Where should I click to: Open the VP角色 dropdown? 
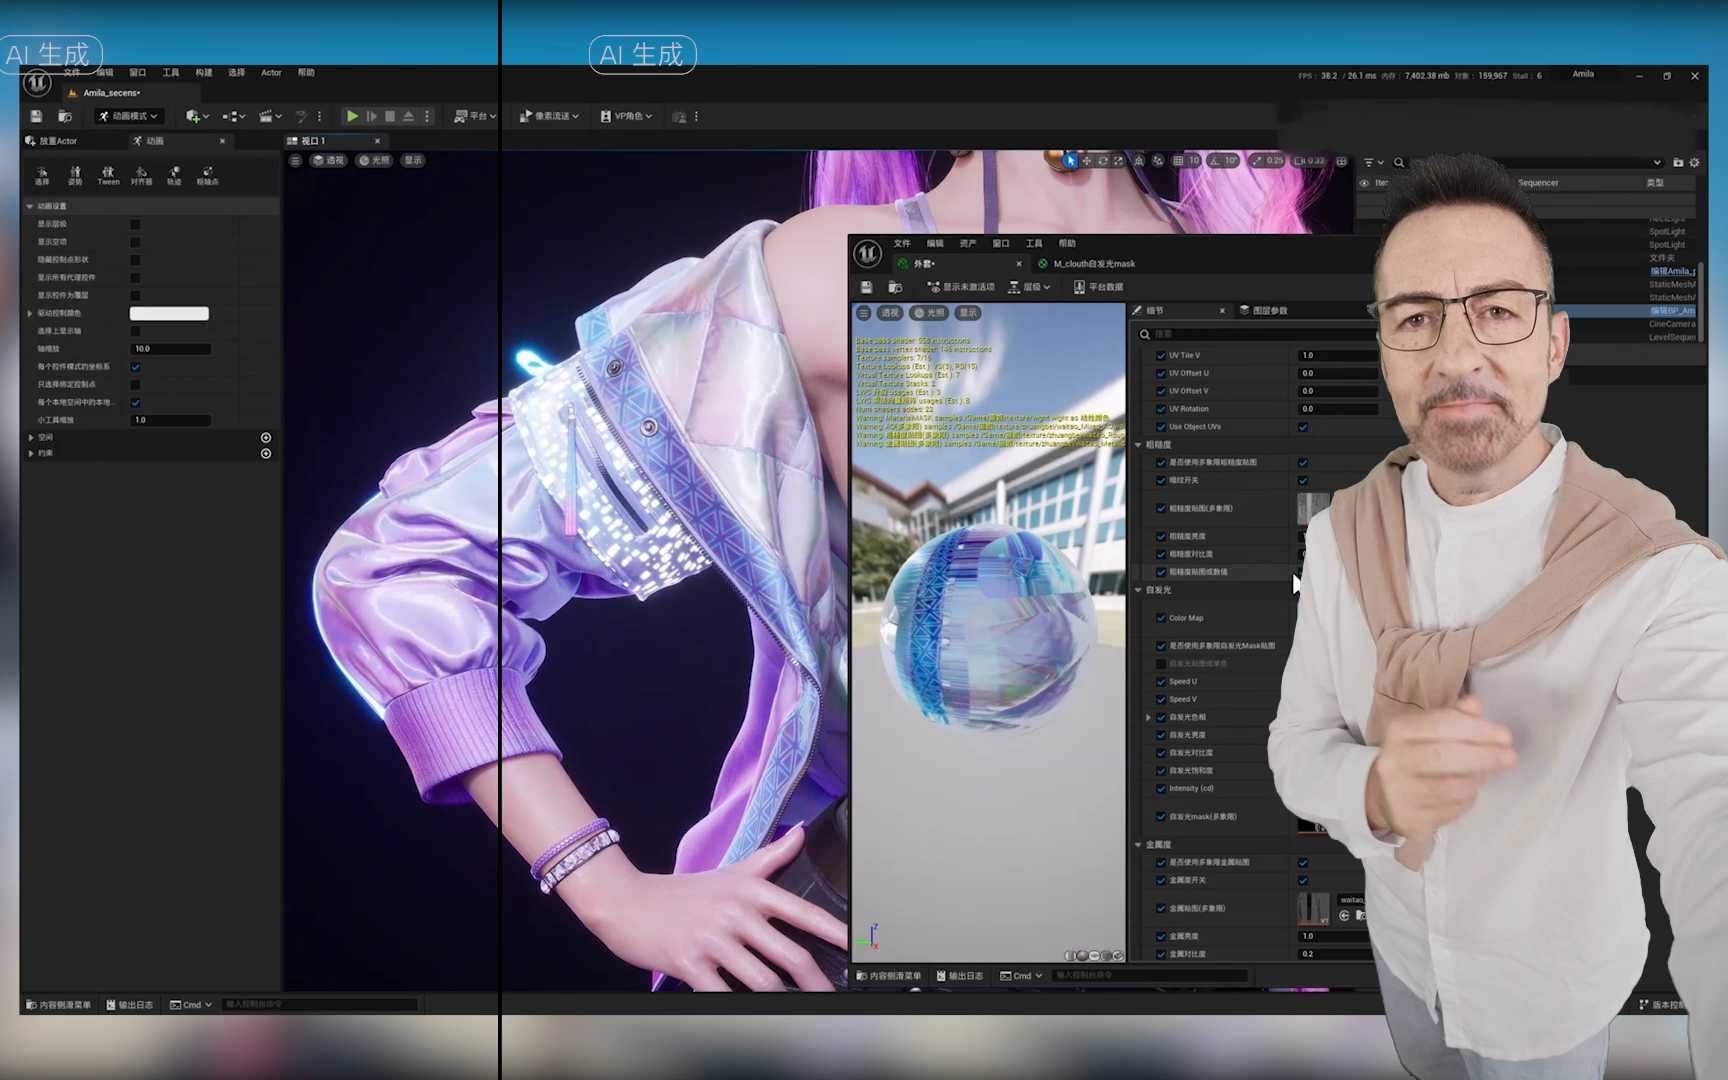click(626, 116)
